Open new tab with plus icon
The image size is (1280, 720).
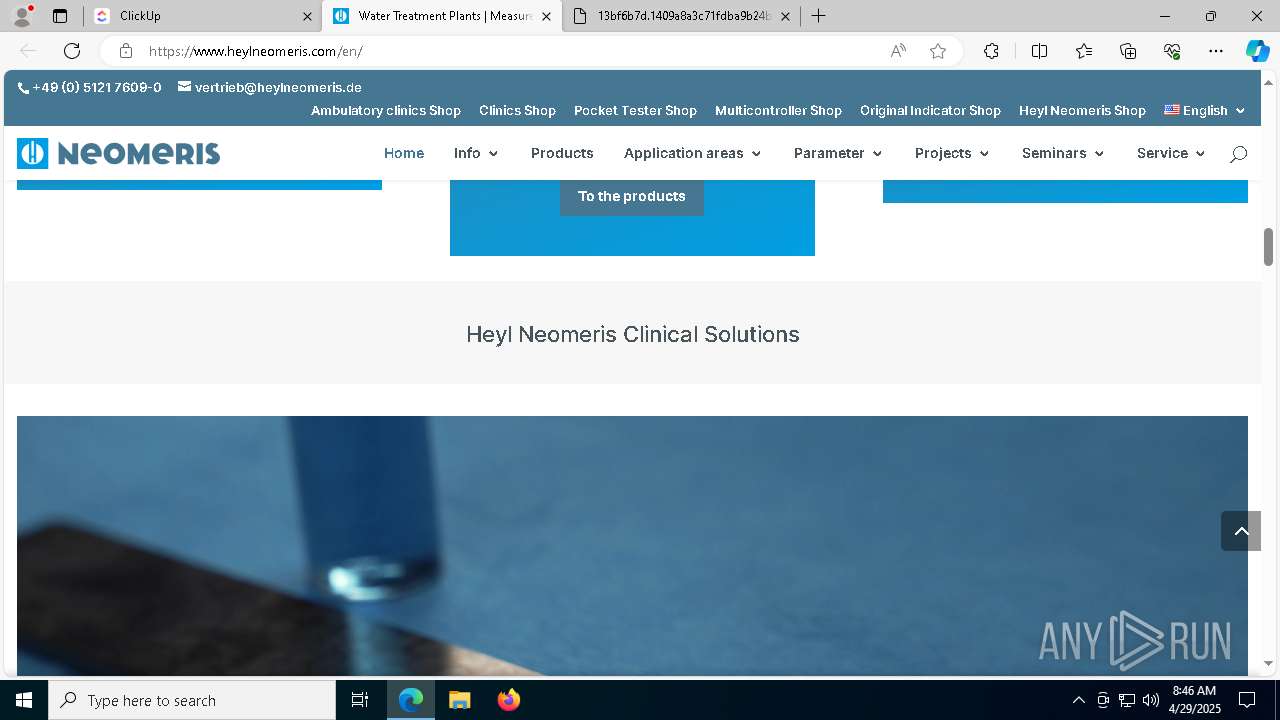818,16
